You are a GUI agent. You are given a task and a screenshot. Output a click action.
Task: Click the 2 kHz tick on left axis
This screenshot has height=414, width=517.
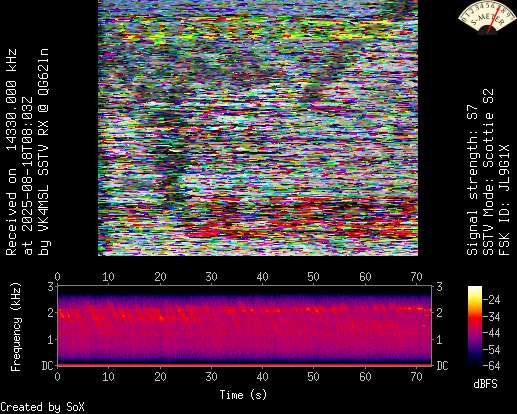click(51, 313)
